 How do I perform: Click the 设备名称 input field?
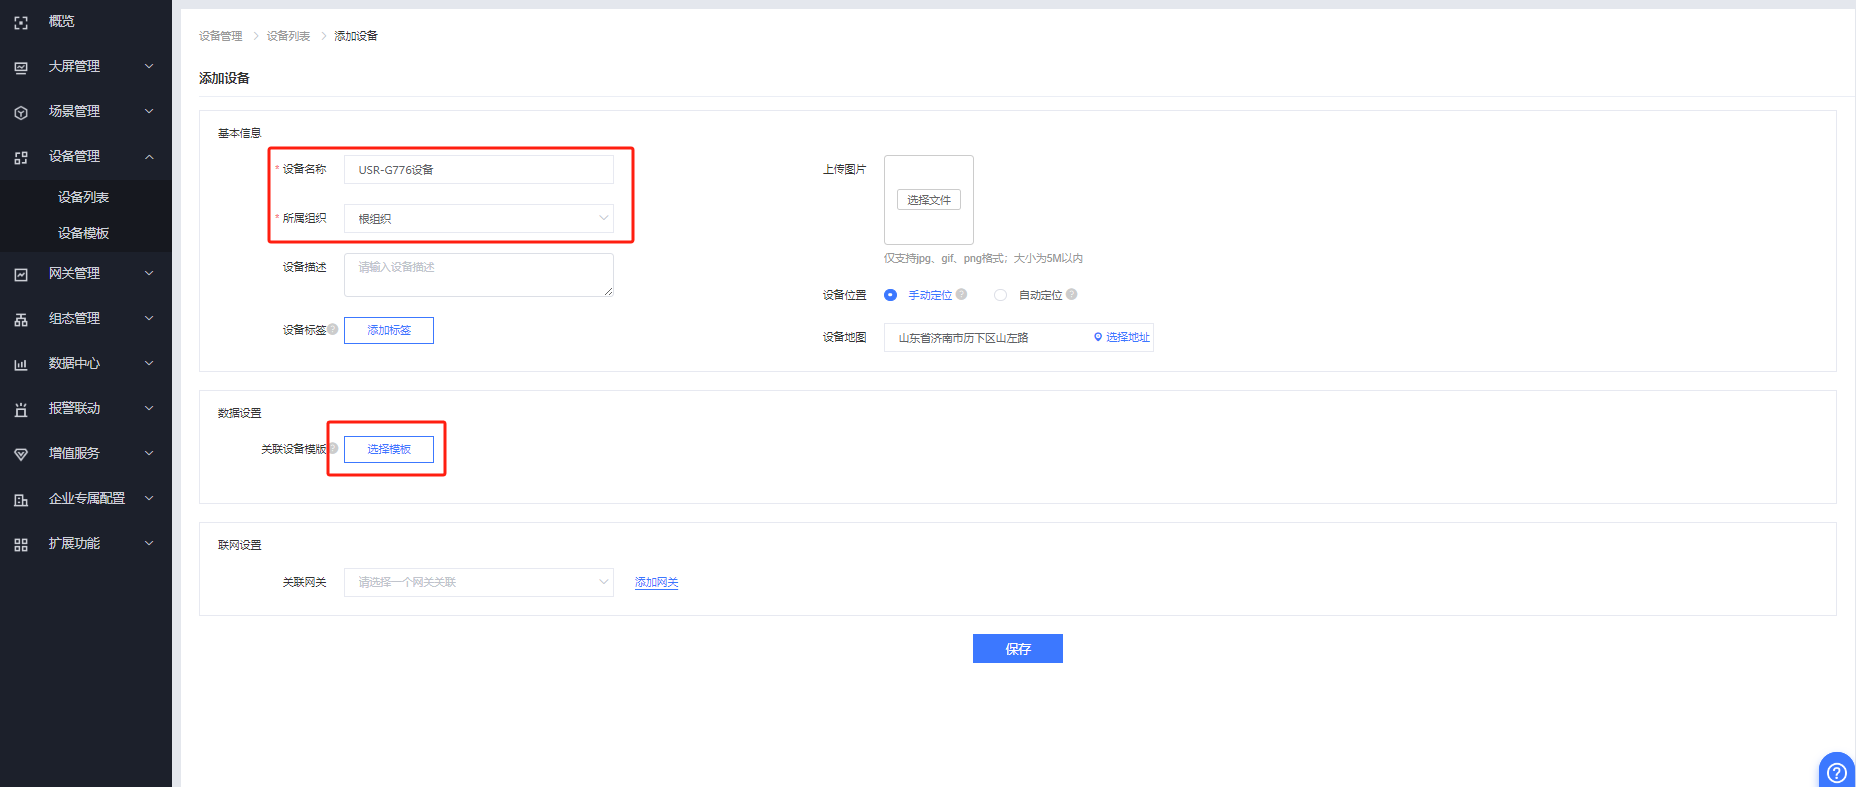click(478, 170)
